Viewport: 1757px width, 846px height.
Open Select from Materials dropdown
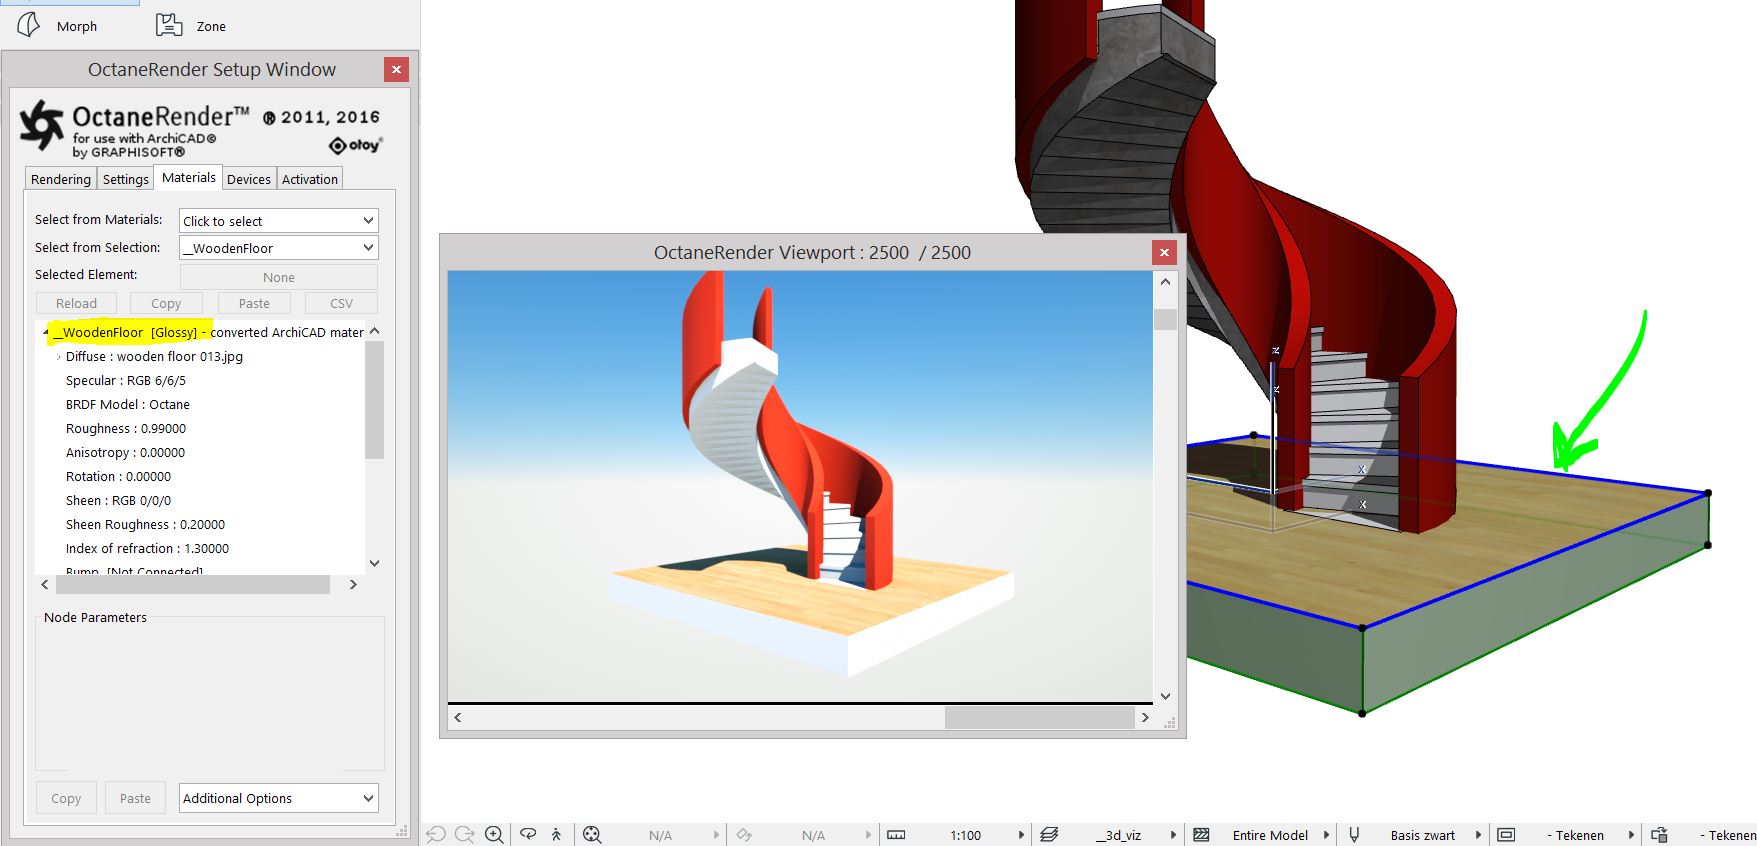click(x=279, y=221)
